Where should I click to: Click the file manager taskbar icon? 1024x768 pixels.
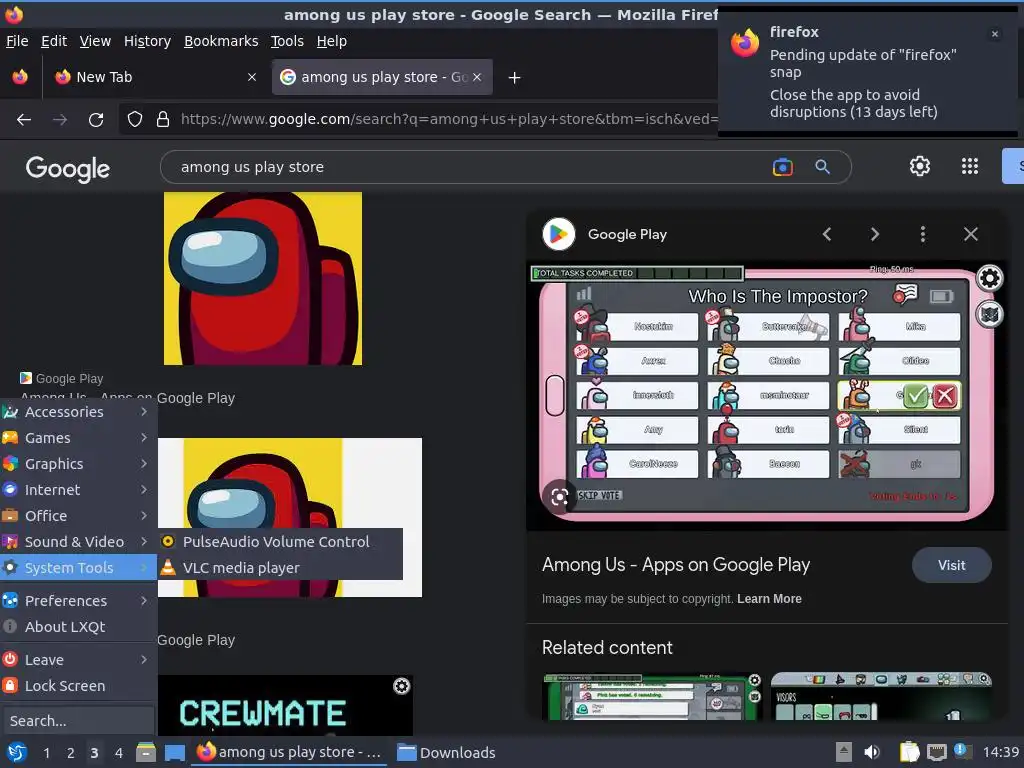click(x=146, y=752)
